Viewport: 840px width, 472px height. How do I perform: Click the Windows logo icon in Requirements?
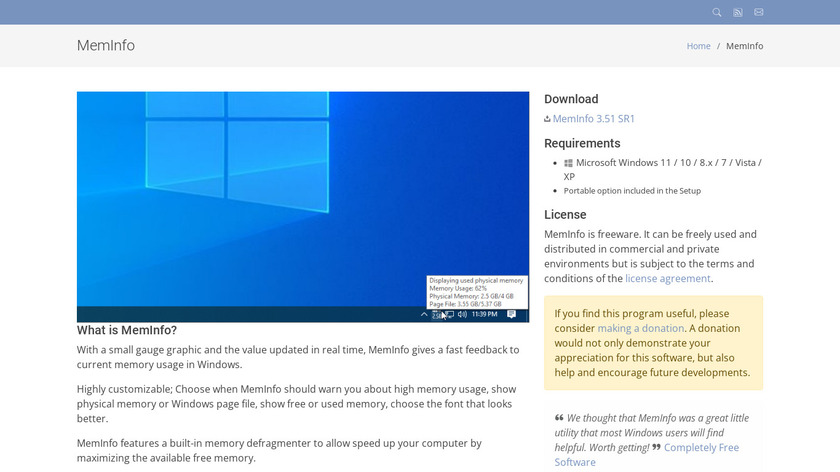click(x=568, y=163)
